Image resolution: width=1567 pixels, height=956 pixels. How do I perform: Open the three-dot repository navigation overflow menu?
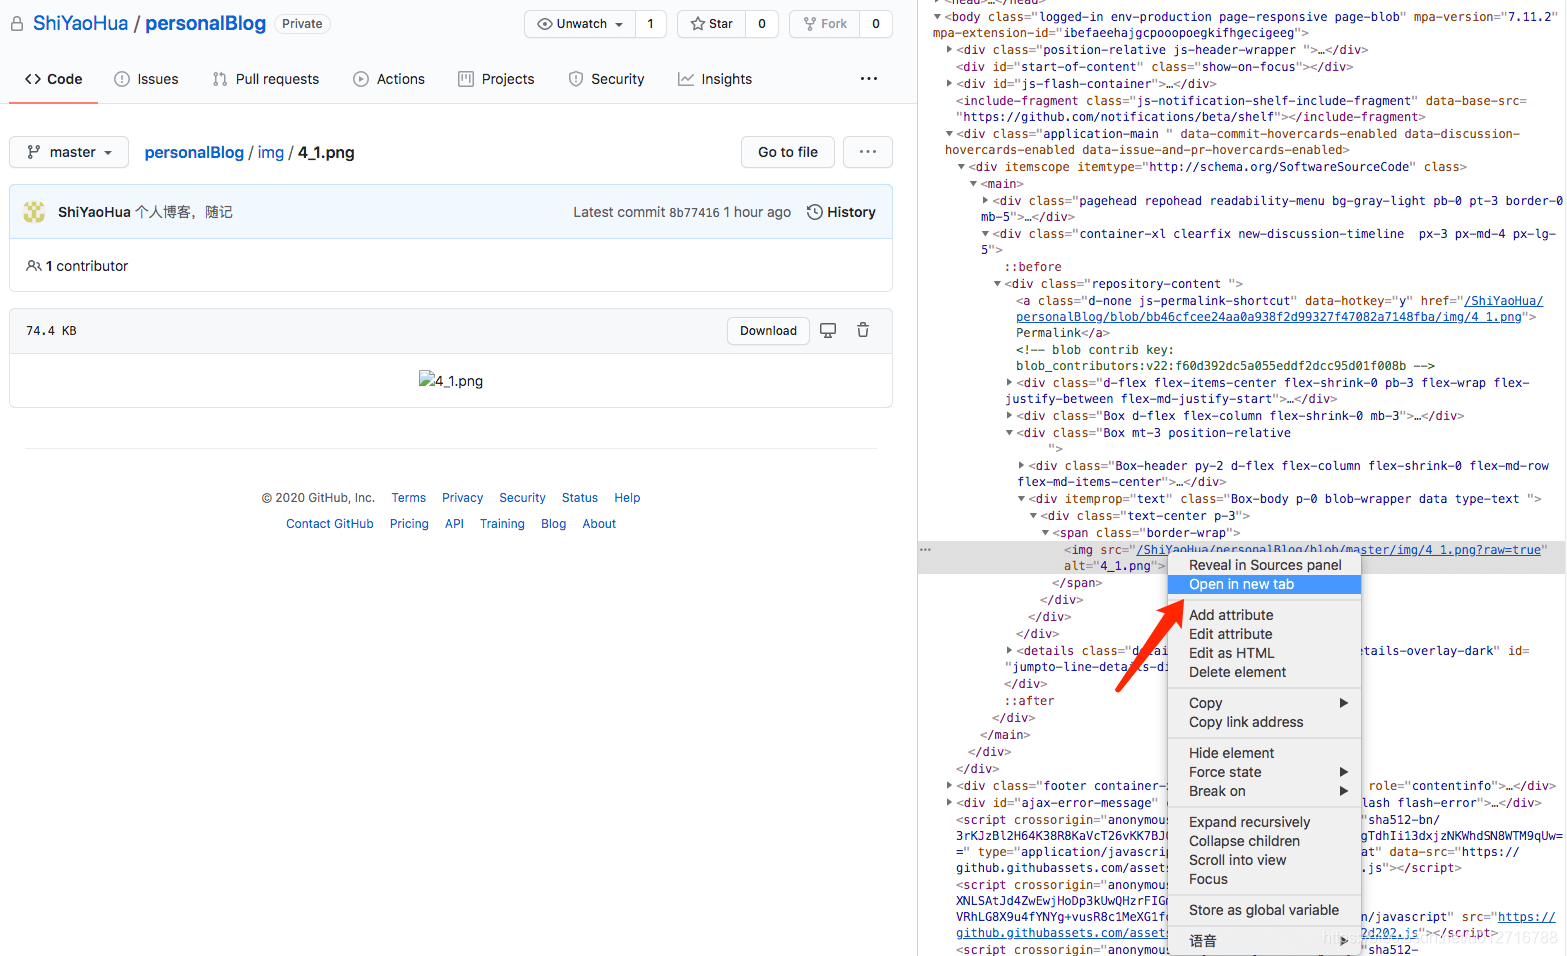(869, 79)
